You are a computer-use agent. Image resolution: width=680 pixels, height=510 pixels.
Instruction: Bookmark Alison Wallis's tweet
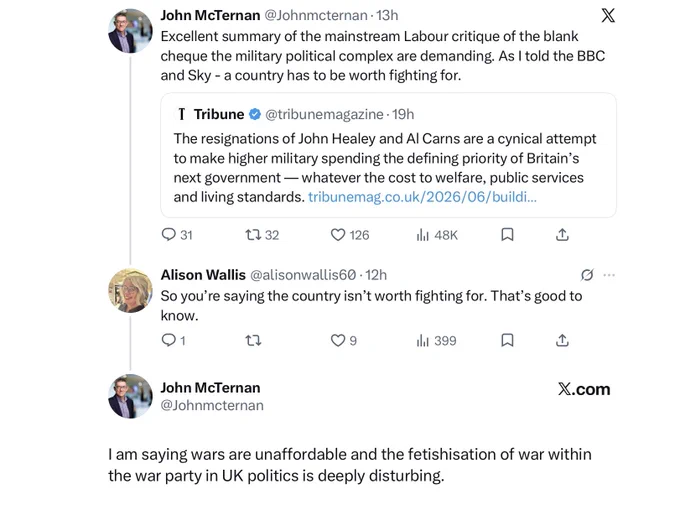pyautogui.click(x=507, y=340)
